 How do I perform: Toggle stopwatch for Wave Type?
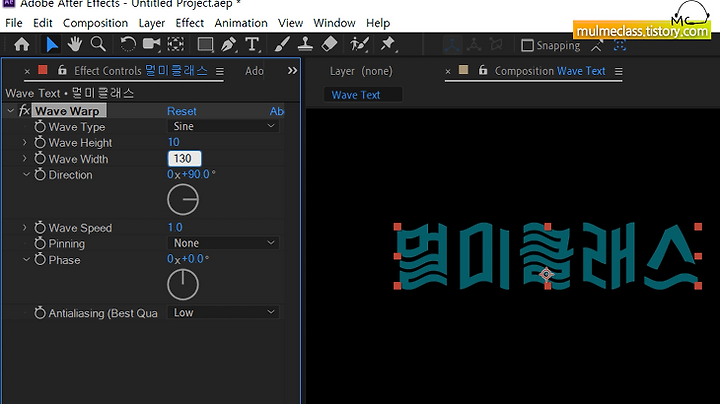[40, 127]
